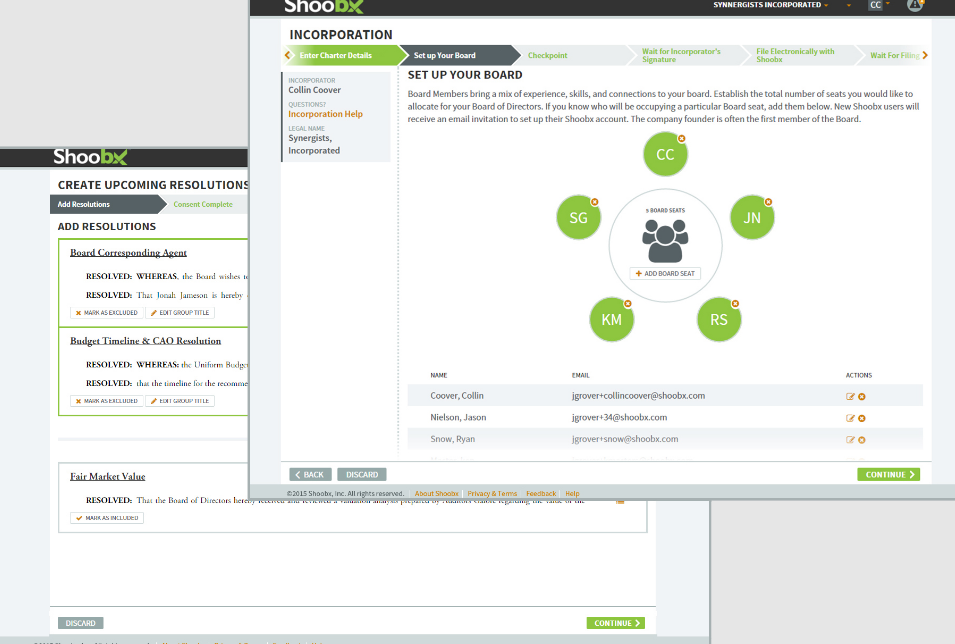Open the Incorporation Help link
The height and width of the screenshot is (644, 955).
[x=325, y=114]
